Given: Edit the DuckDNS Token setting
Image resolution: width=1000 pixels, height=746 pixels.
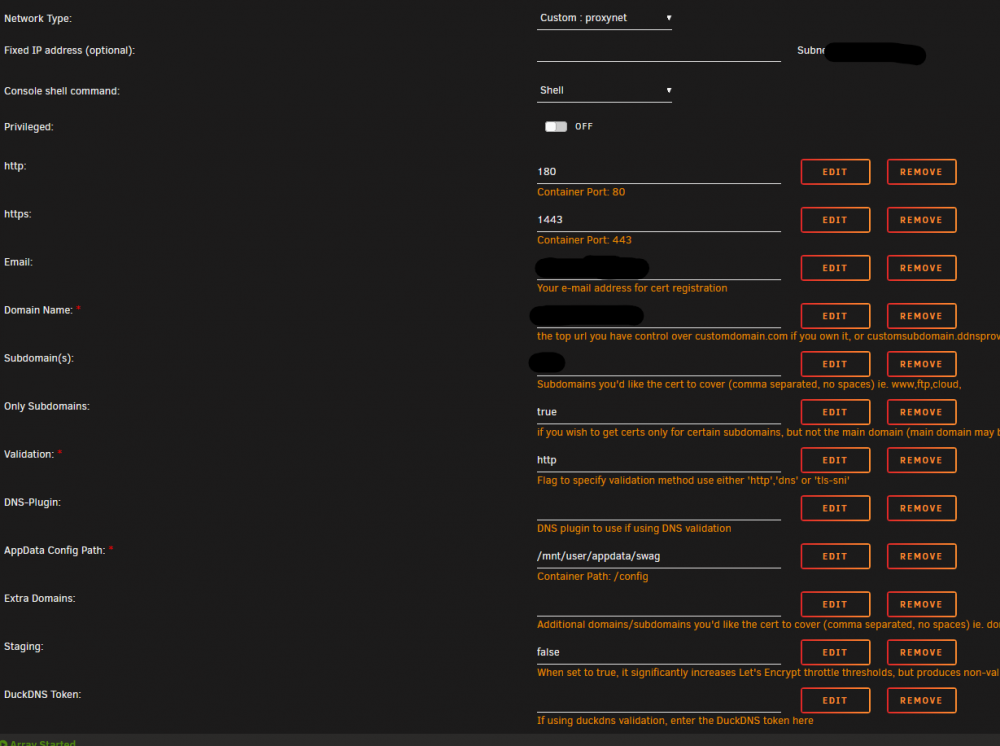Looking at the screenshot, I should (835, 700).
